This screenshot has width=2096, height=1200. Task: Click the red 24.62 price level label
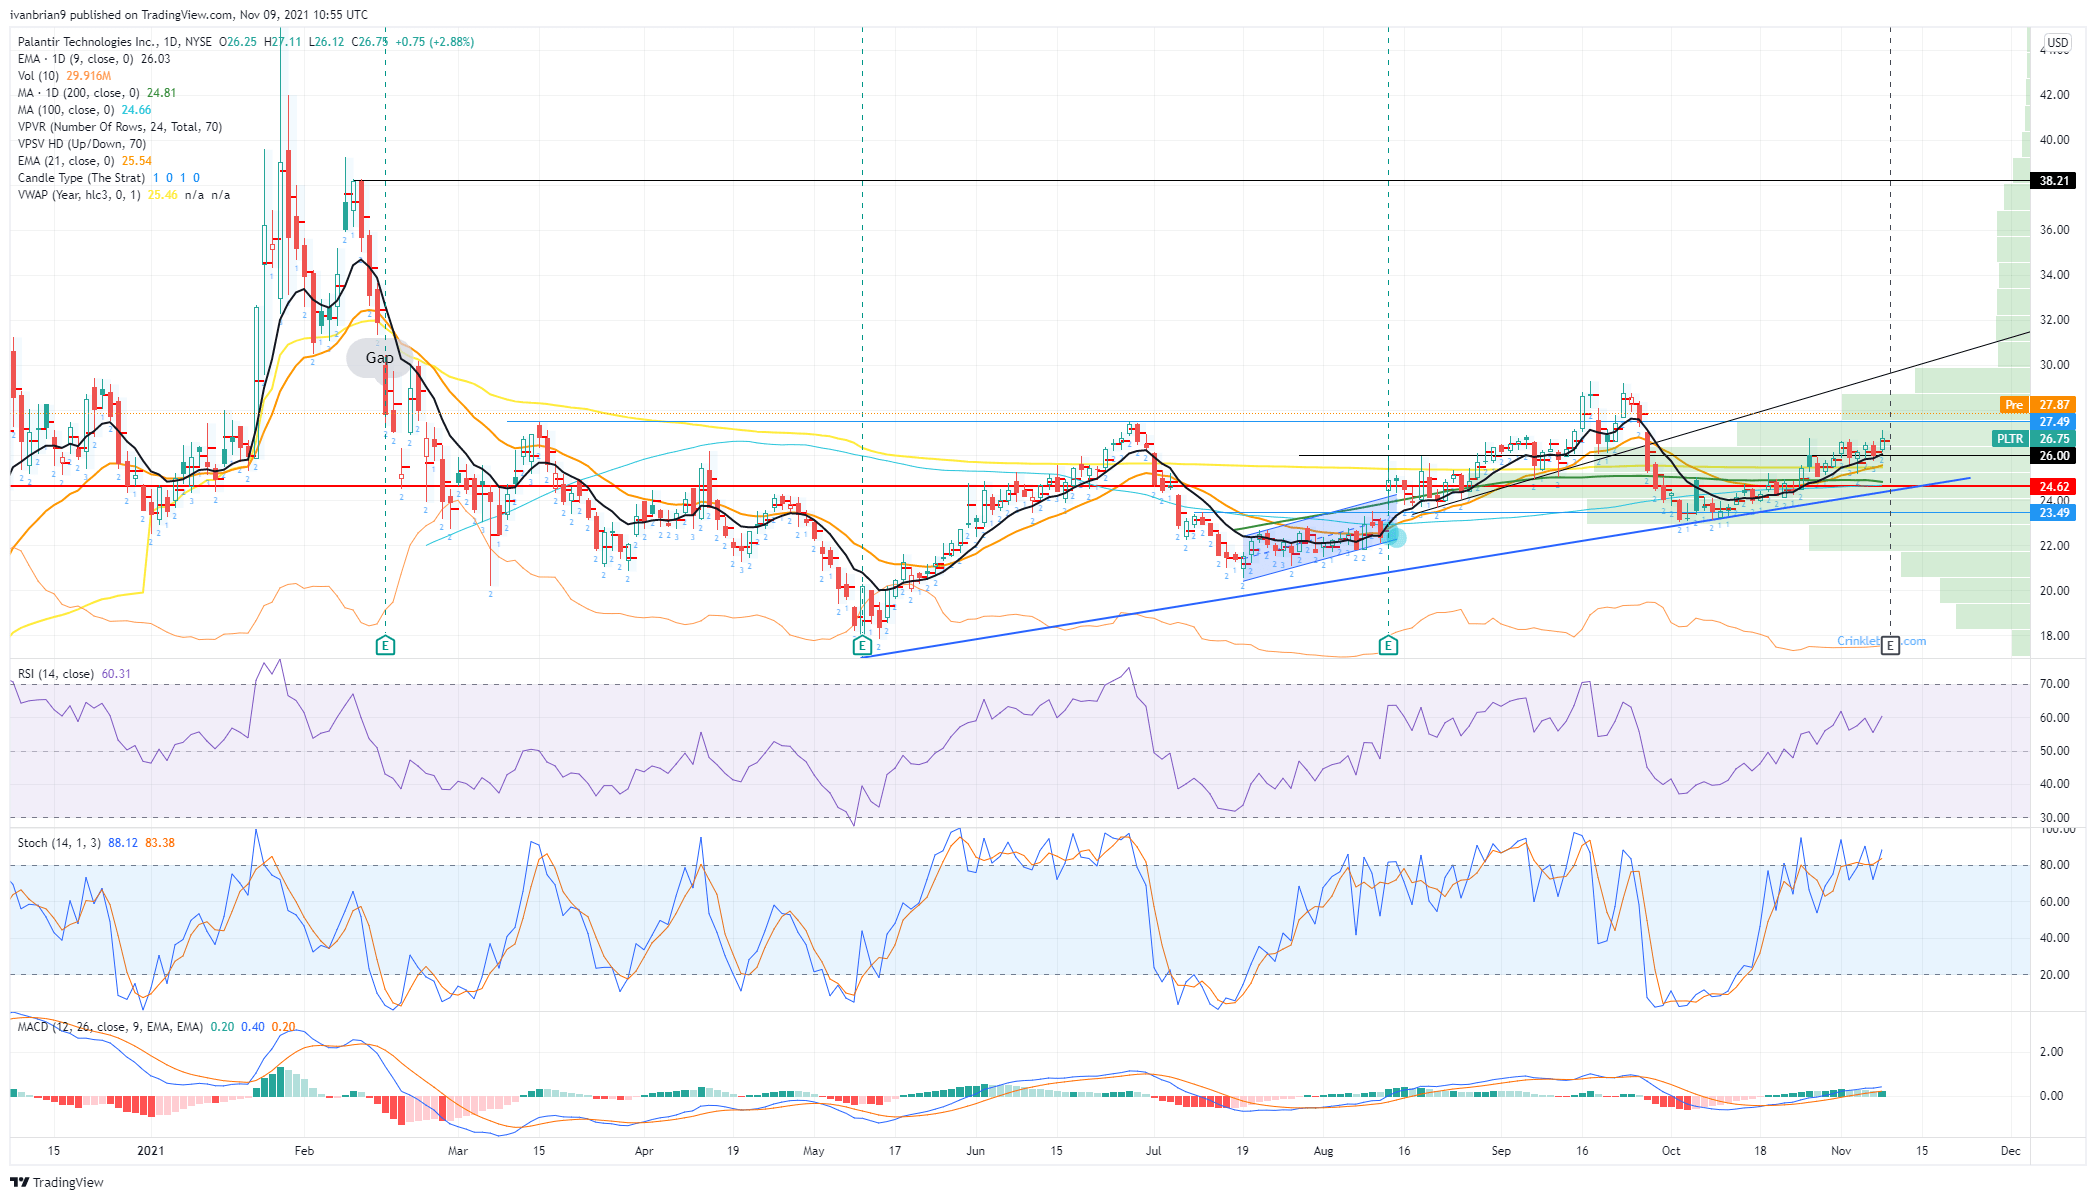click(x=2053, y=487)
